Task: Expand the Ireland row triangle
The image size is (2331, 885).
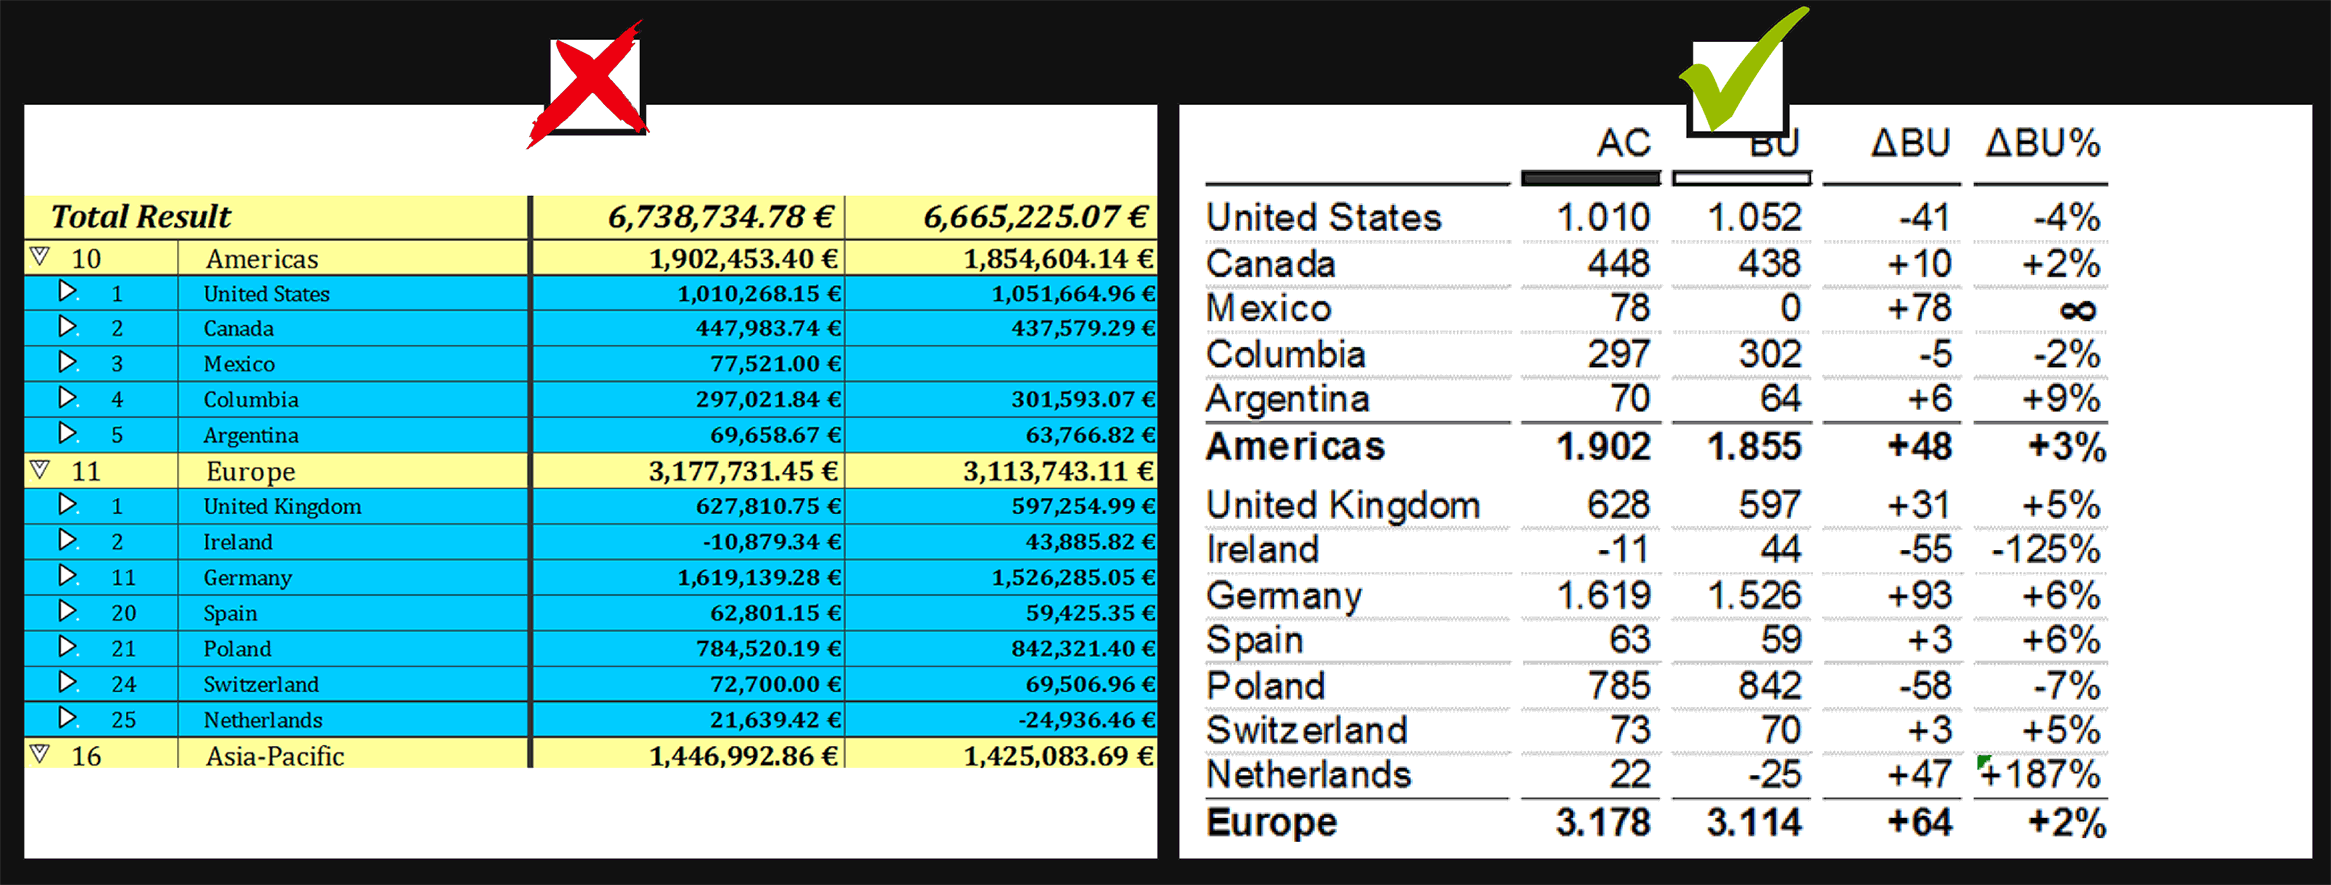Action: tap(67, 540)
